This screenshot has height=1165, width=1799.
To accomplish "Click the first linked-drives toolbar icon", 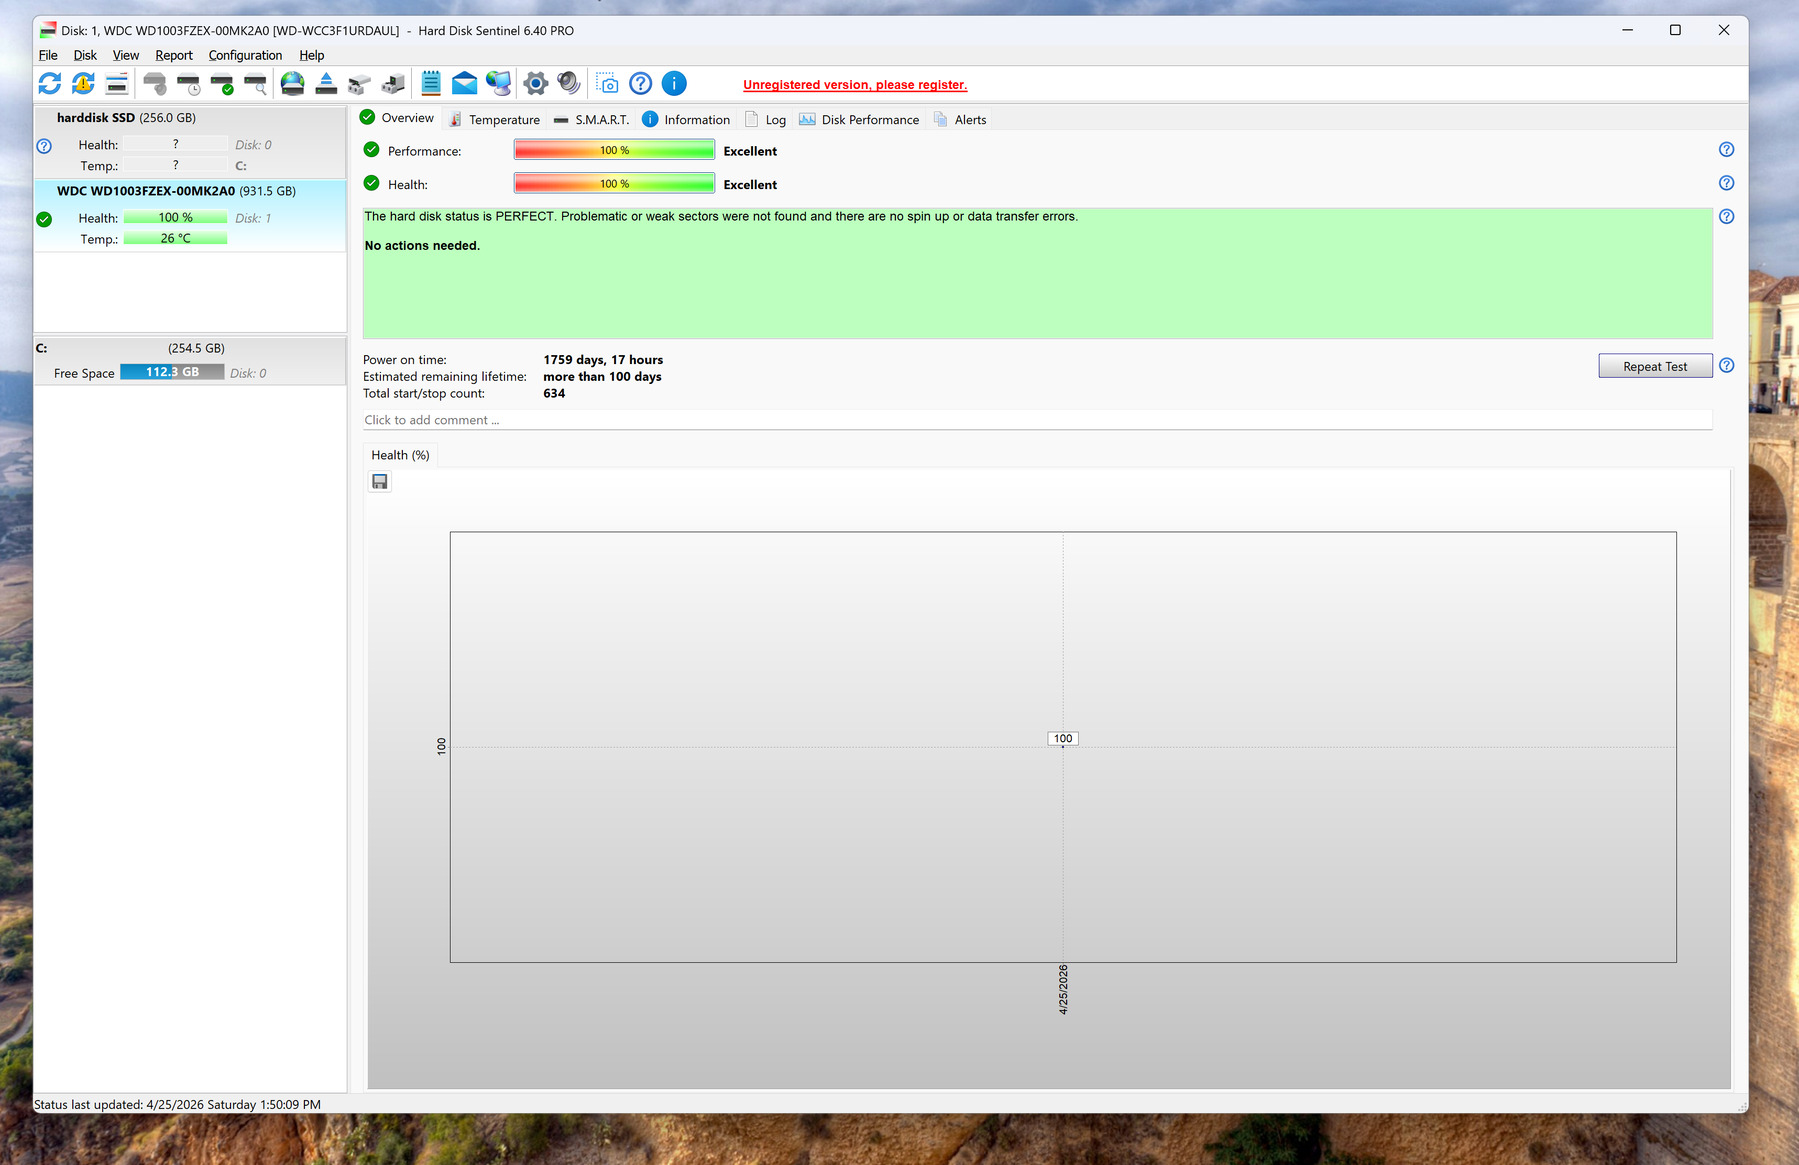I will tap(360, 84).
